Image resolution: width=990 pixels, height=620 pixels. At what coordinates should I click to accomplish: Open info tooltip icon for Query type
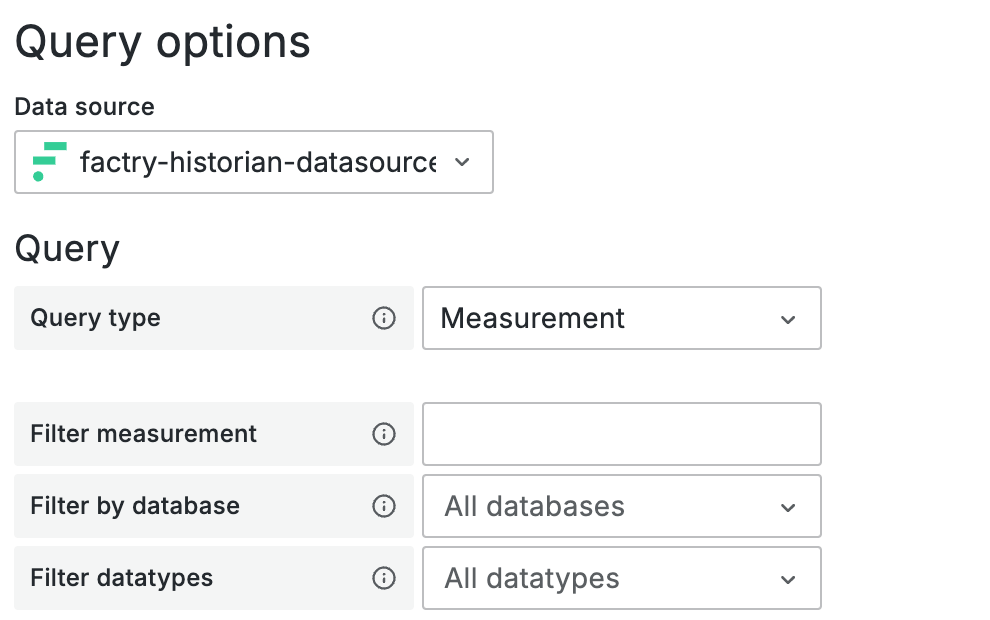[384, 318]
